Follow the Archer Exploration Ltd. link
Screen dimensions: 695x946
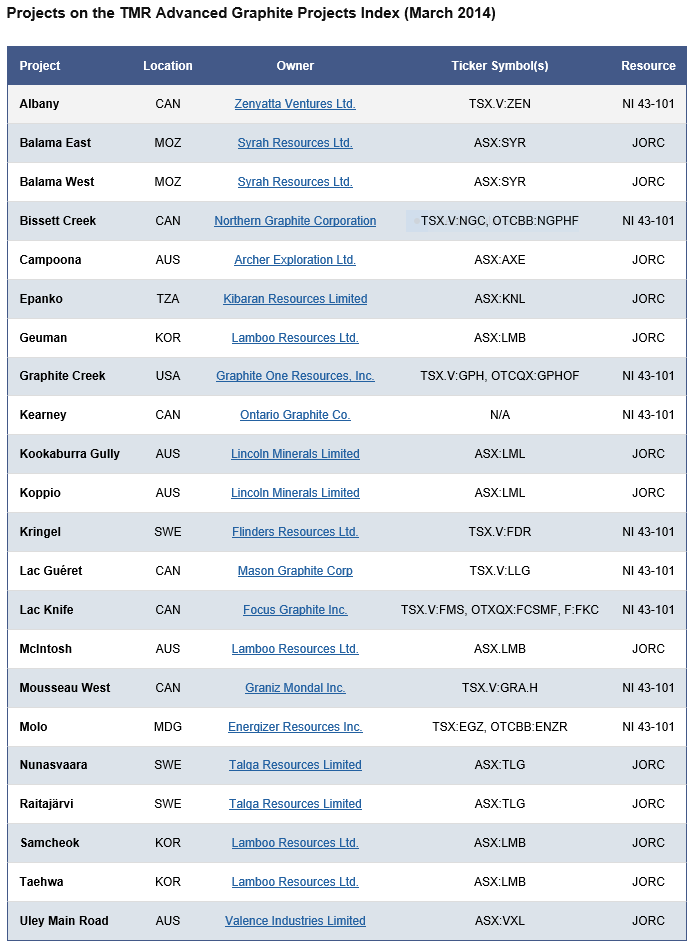[295, 260]
